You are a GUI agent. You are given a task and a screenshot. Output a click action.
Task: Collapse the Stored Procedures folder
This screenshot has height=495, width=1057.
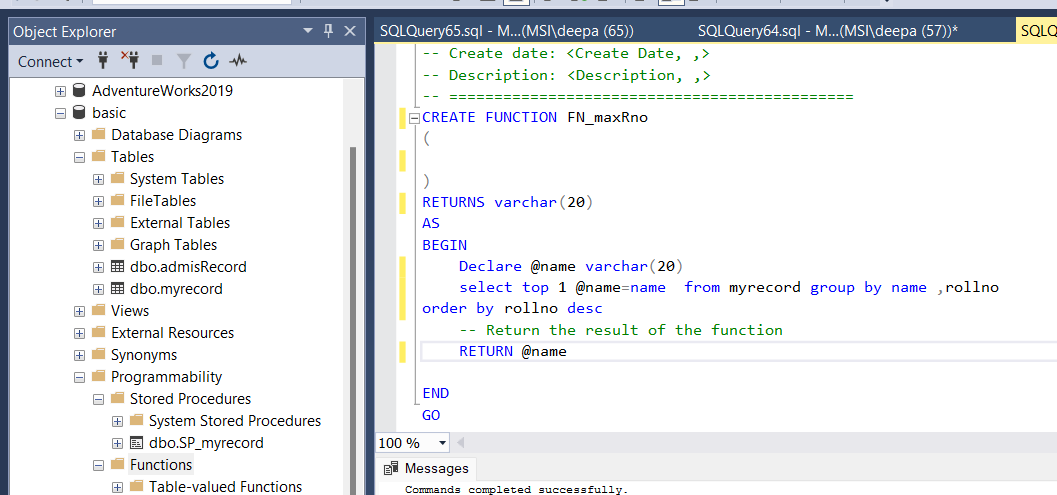coord(98,399)
